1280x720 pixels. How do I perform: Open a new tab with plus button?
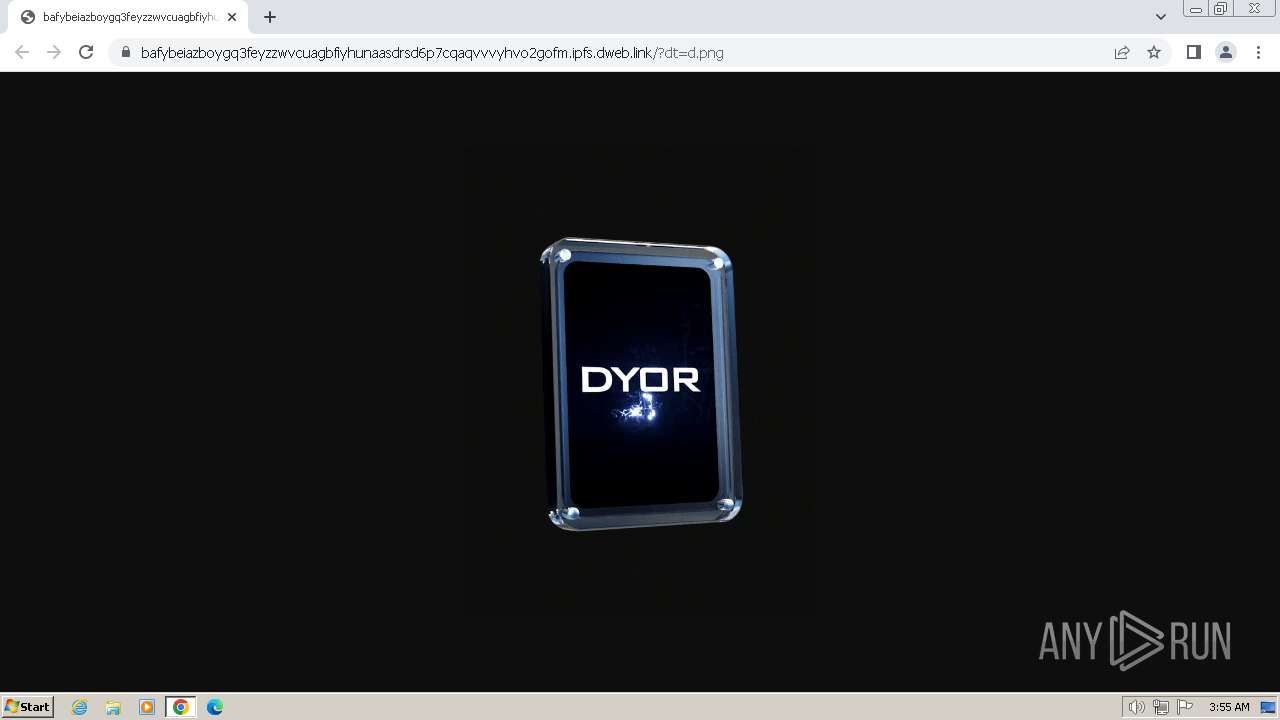point(270,17)
